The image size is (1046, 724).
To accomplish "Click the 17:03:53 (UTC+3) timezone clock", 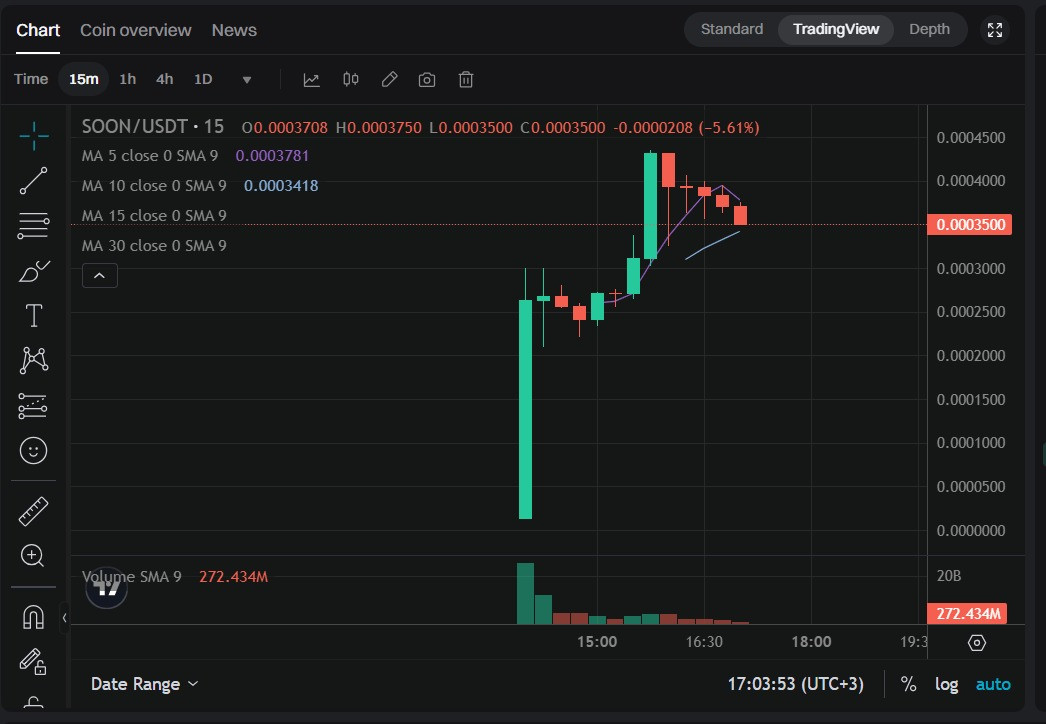I will 795,684.
